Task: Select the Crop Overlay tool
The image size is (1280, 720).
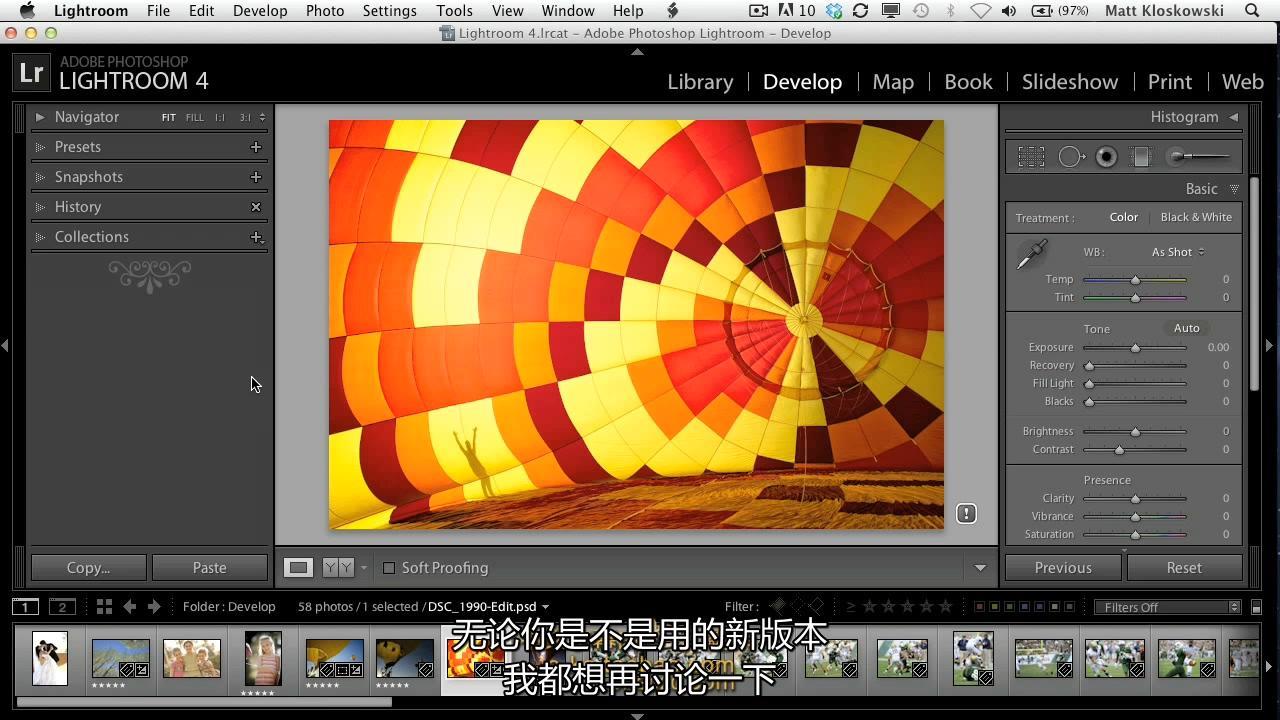Action: click(x=1031, y=157)
